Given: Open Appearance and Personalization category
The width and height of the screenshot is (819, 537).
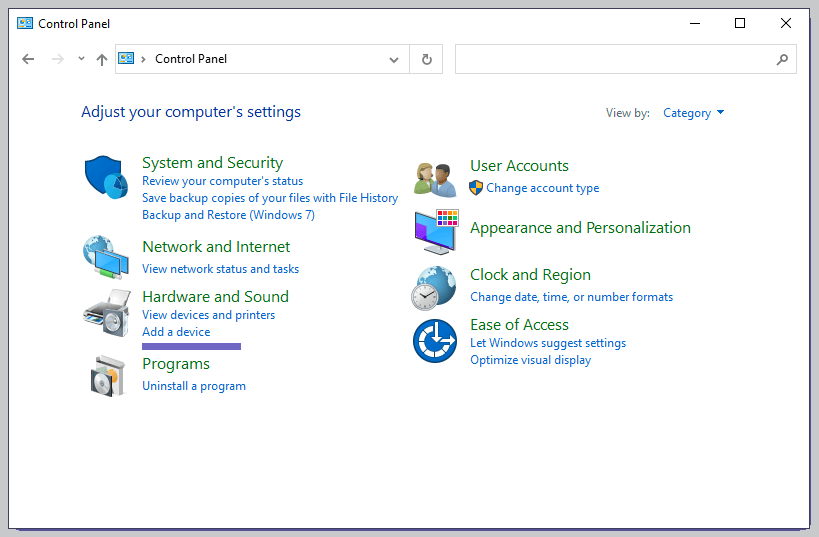Looking at the screenshot, I should pos(580,228).
